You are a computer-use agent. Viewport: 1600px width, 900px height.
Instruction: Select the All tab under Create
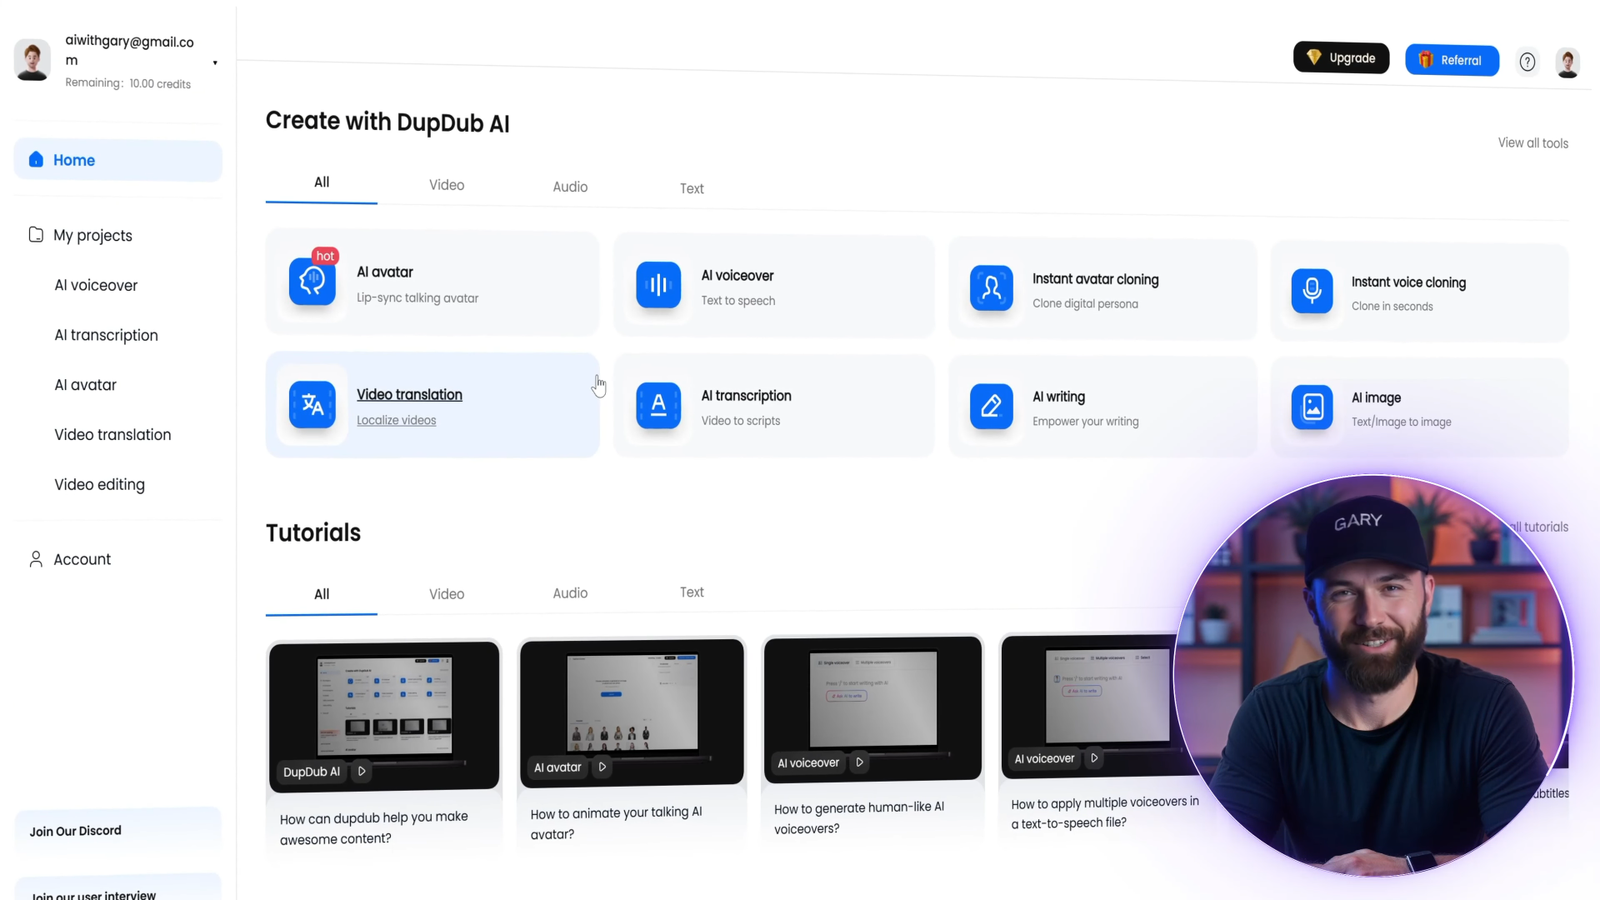321,182
